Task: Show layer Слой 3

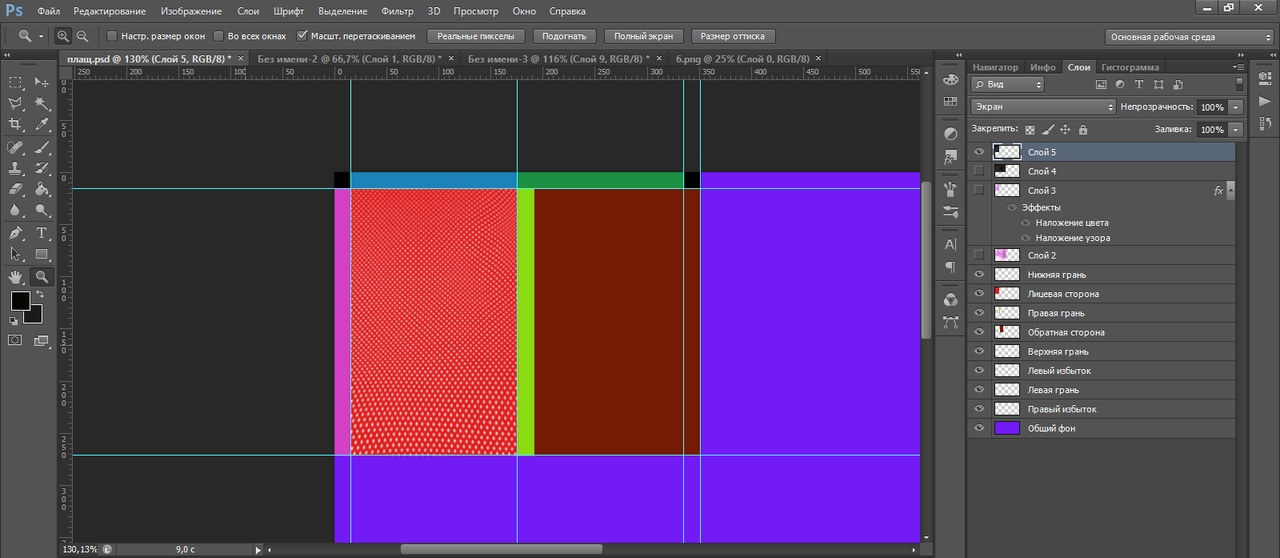Action: (x=979, y=190)
